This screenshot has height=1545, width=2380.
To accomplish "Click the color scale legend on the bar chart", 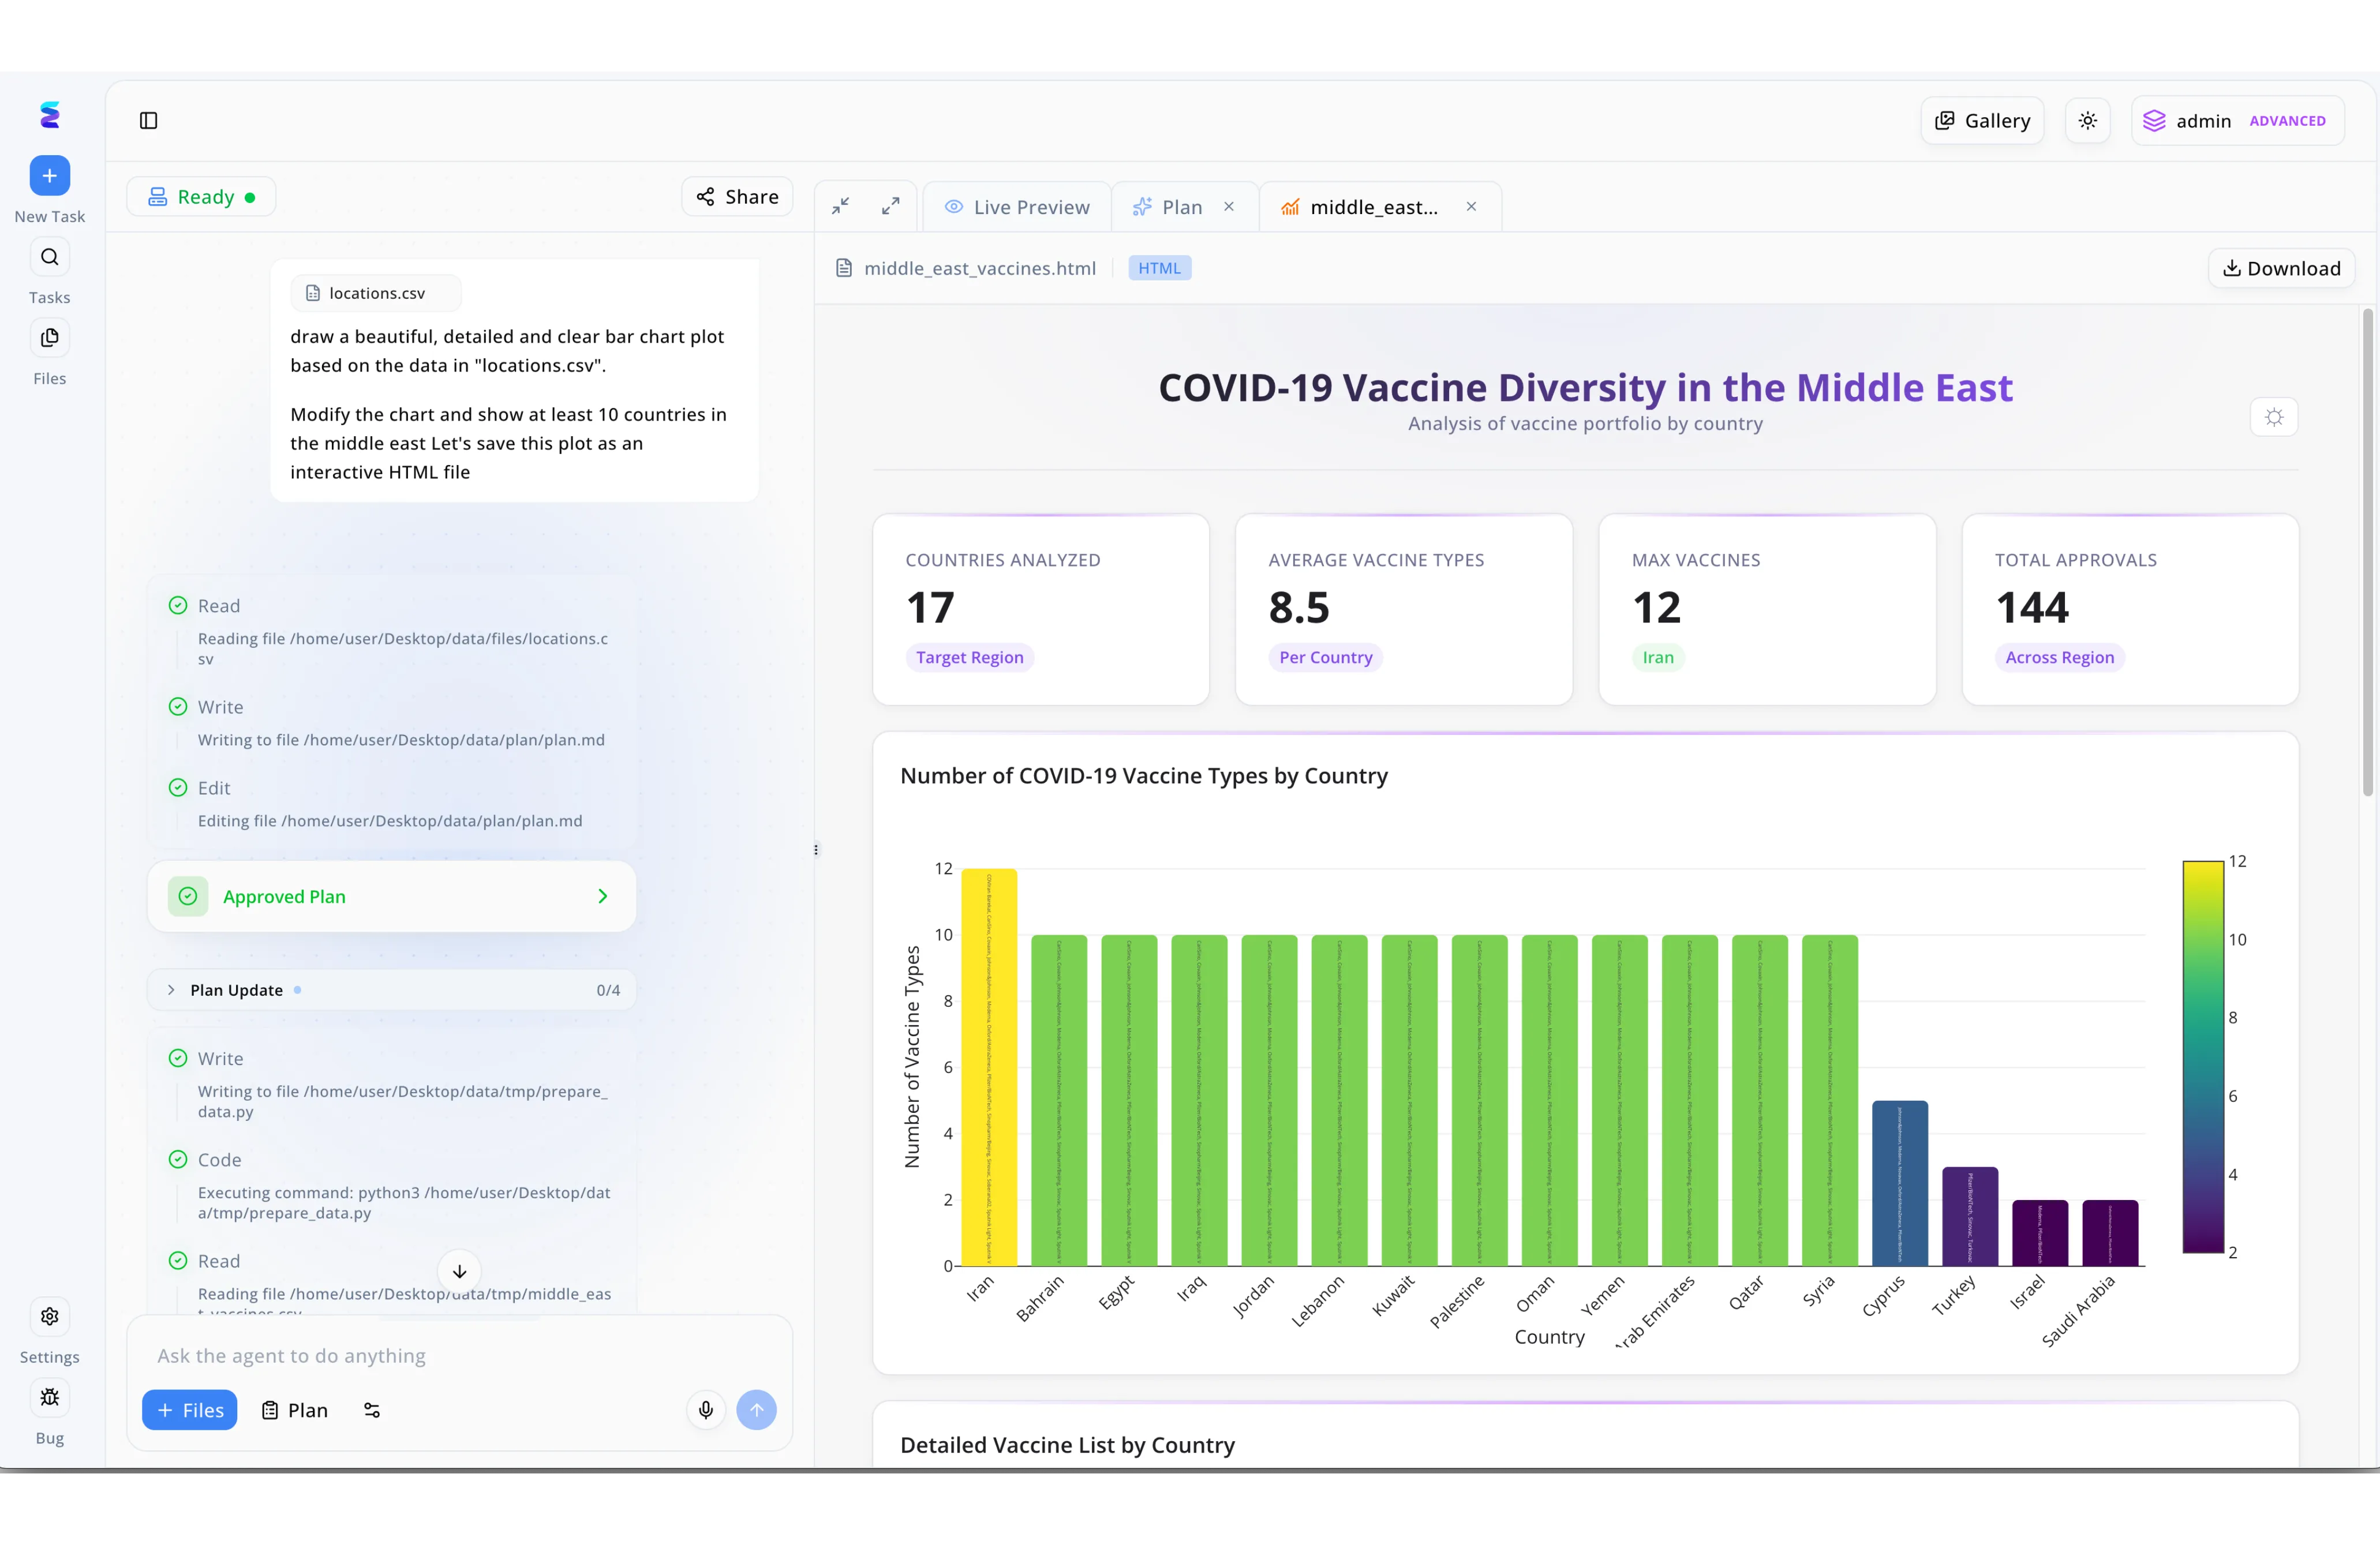I will [2204, 1060].
